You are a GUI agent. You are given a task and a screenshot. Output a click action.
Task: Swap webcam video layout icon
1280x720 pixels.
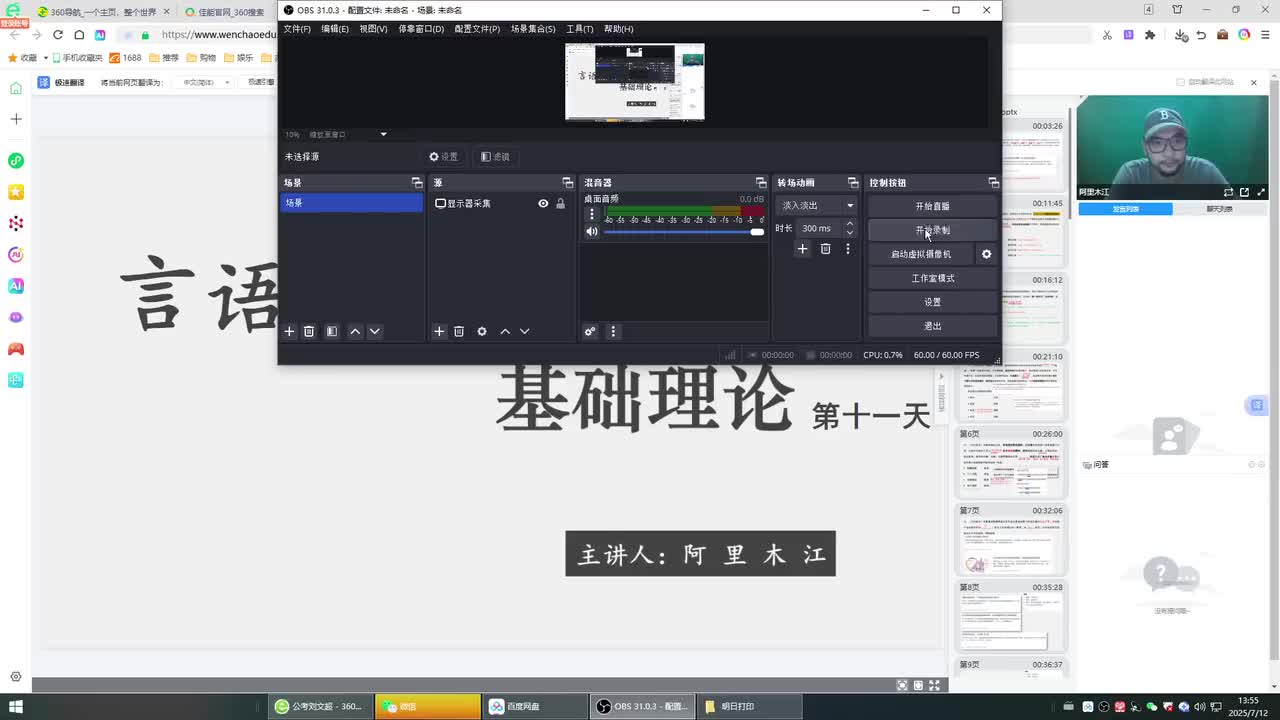pyautogui.click(x=1228, y=192)
